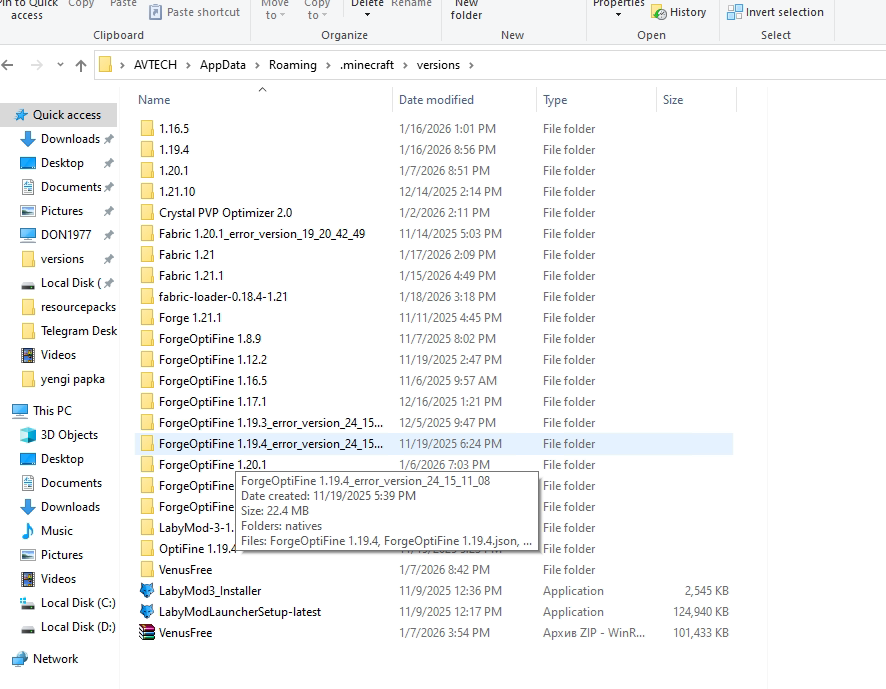Click the Up directory arrow icon
The width and height of the screenshot is (886, 689).
coord(81,66)
